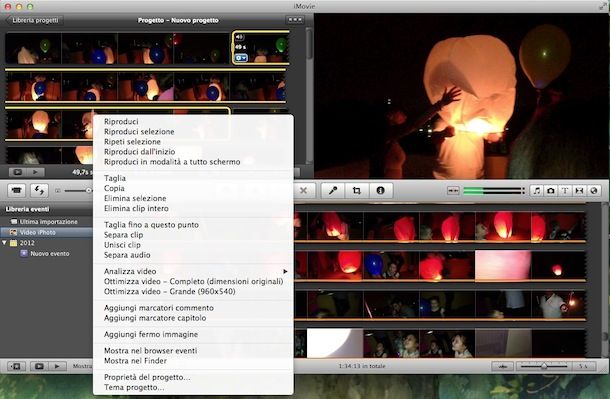Expand the Analizza video submenu
The image size is (610, 399).
pos(193,271)
